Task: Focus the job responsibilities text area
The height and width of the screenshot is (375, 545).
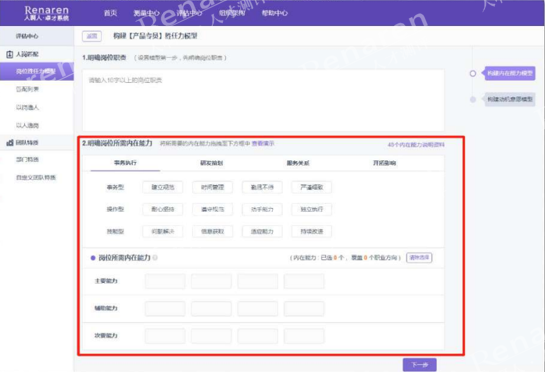Action: [x=263, y=100]
